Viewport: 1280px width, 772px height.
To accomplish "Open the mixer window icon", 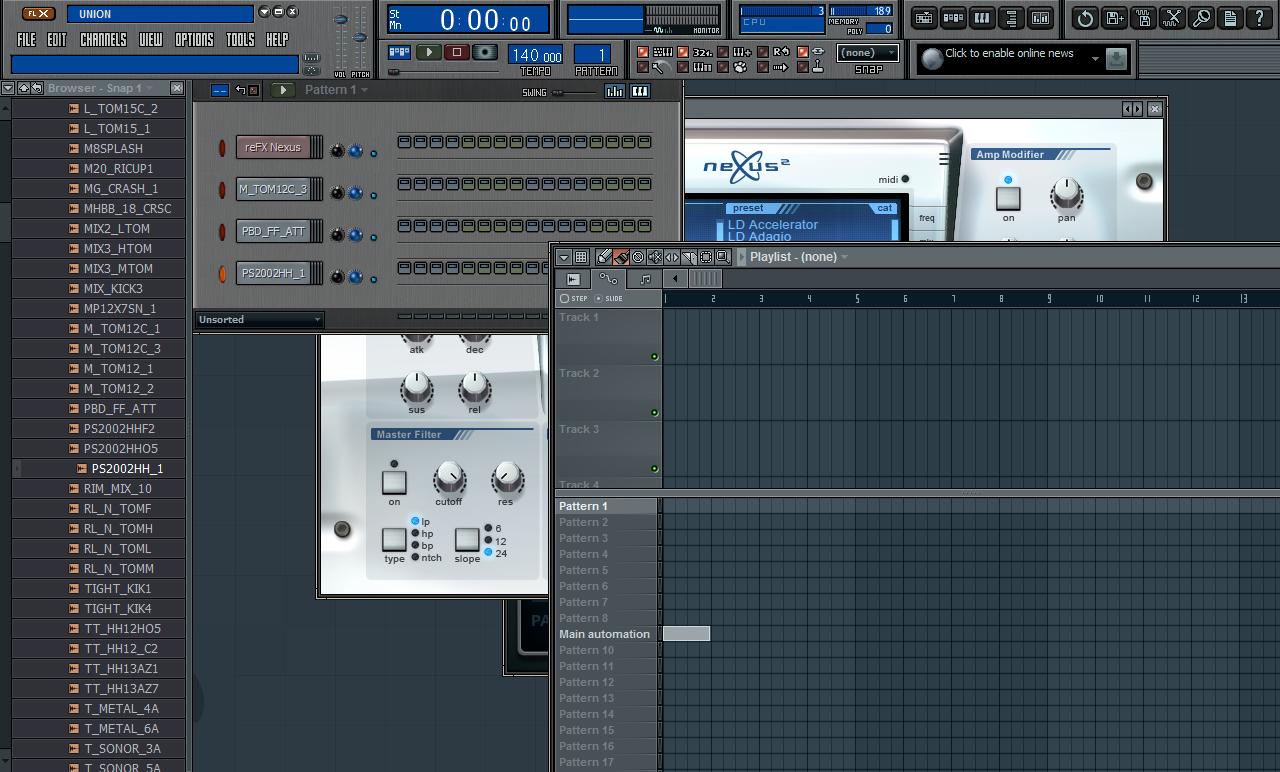I will click(x=1040, y=18).
